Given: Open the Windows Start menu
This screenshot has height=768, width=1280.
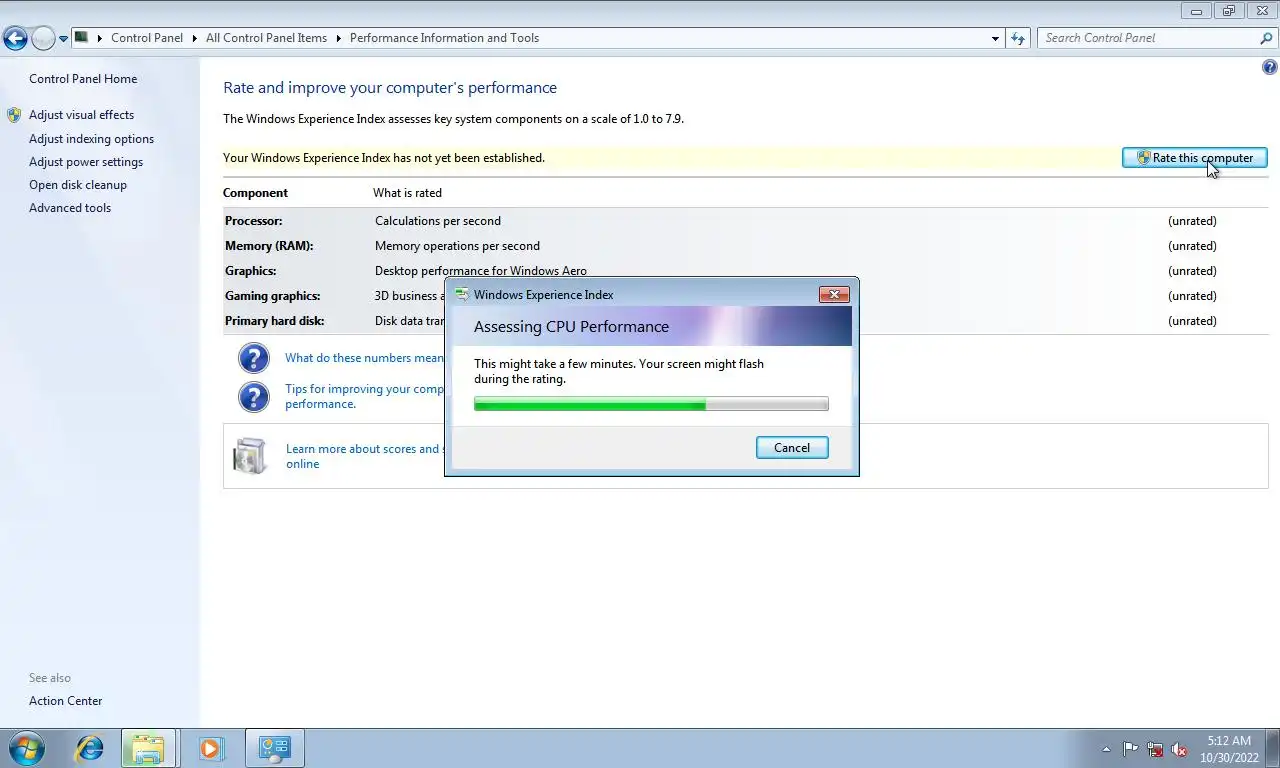Looking at the screenshot, I should [x=26, y=748].
